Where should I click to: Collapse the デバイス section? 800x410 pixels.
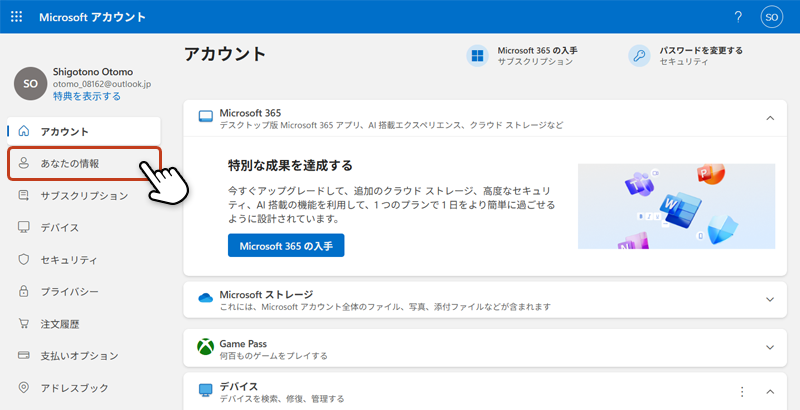(x=770, y=392)
